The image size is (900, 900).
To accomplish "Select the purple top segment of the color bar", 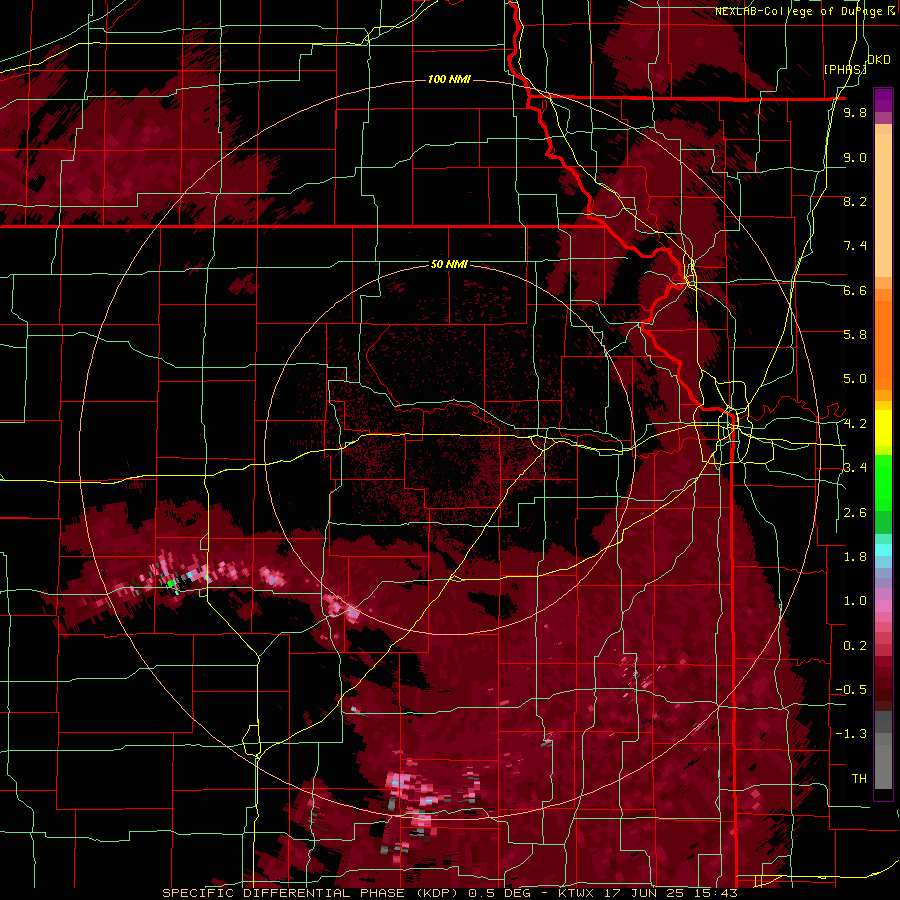I will (883, 100).
